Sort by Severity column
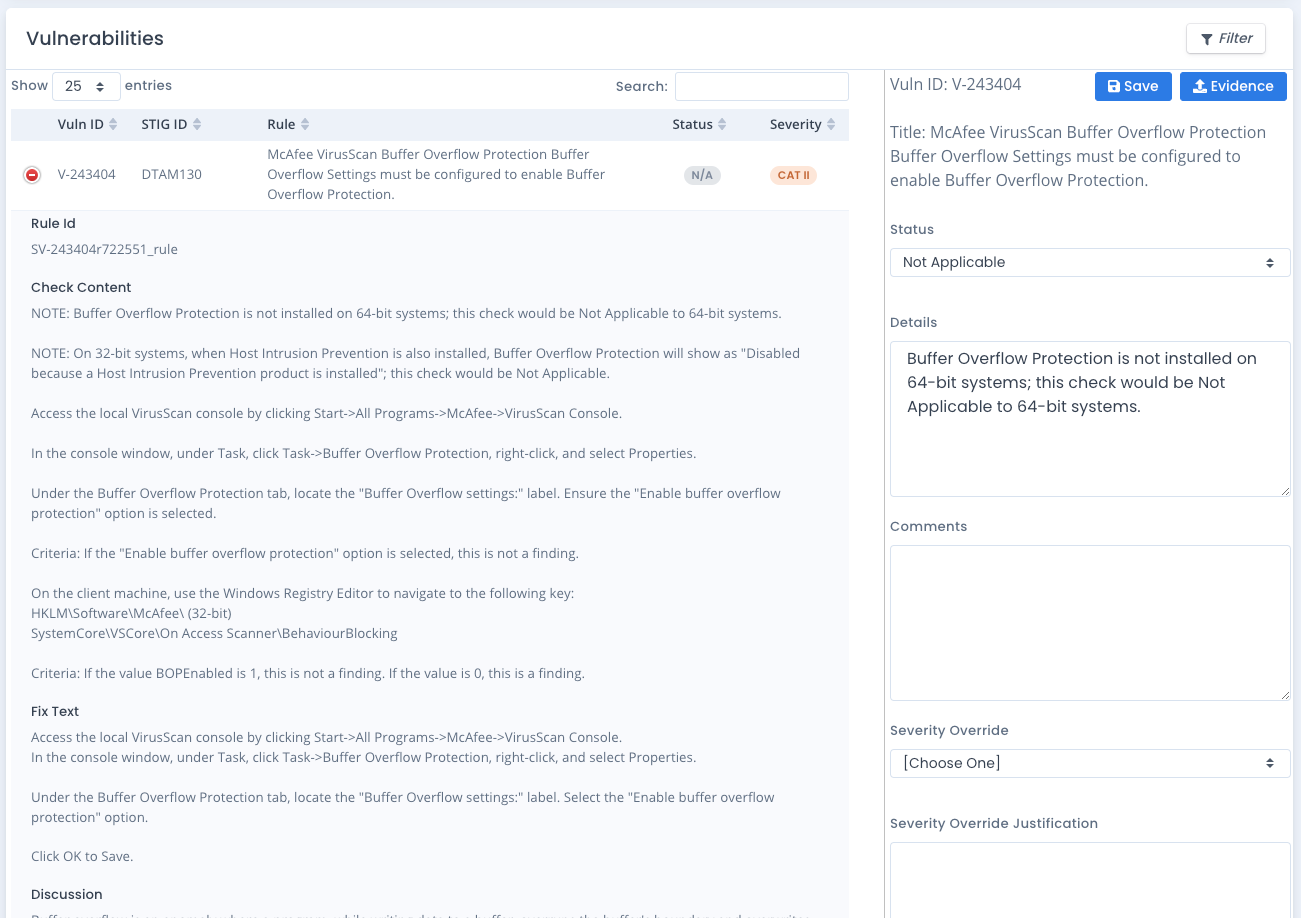The width and height of the screenshot is (1301, 918). pos(802,124)
